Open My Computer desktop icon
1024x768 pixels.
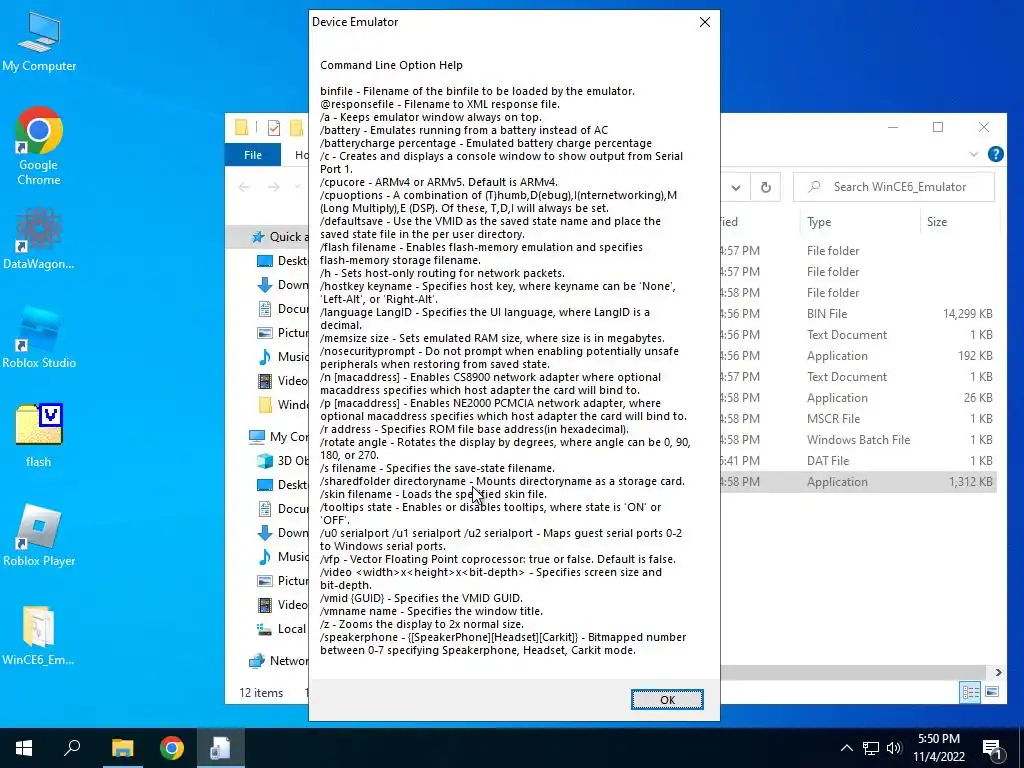tap(39, 42)
